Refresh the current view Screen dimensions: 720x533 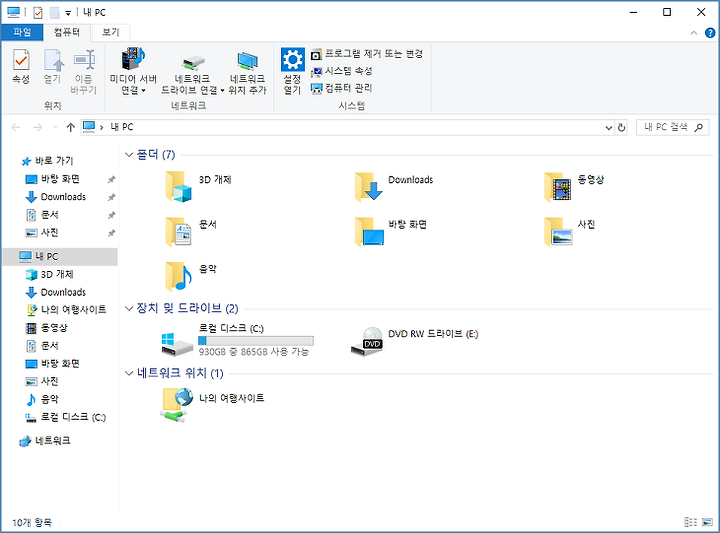point(621,128)
